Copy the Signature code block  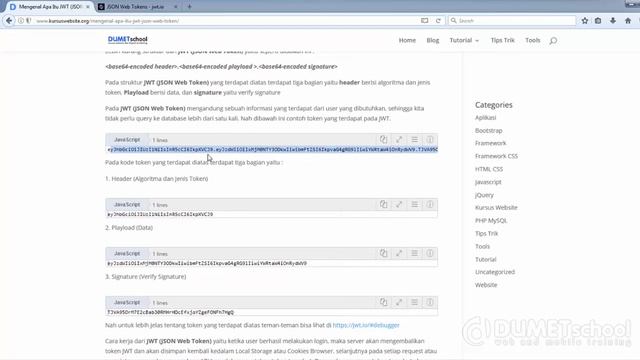(383, 302)
